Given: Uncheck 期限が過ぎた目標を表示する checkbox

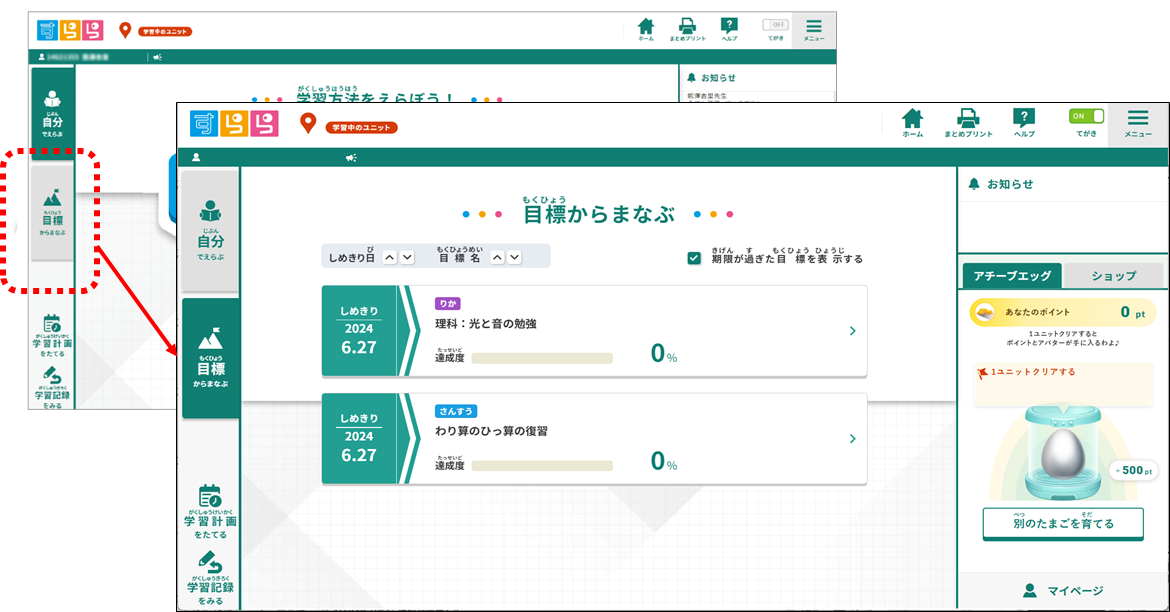Looking at the screenshot, I should pos(694,258).
